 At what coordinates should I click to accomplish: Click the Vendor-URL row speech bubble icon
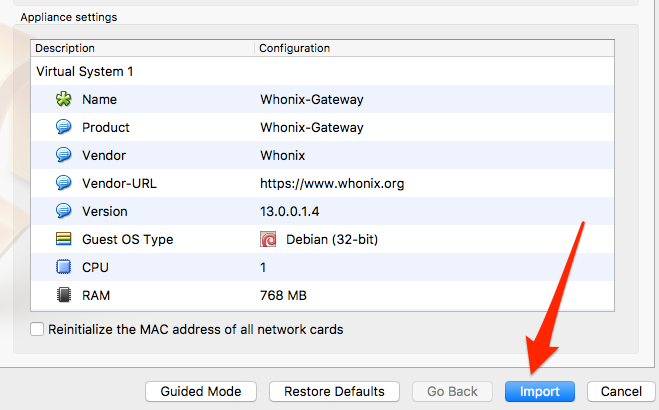63,183
